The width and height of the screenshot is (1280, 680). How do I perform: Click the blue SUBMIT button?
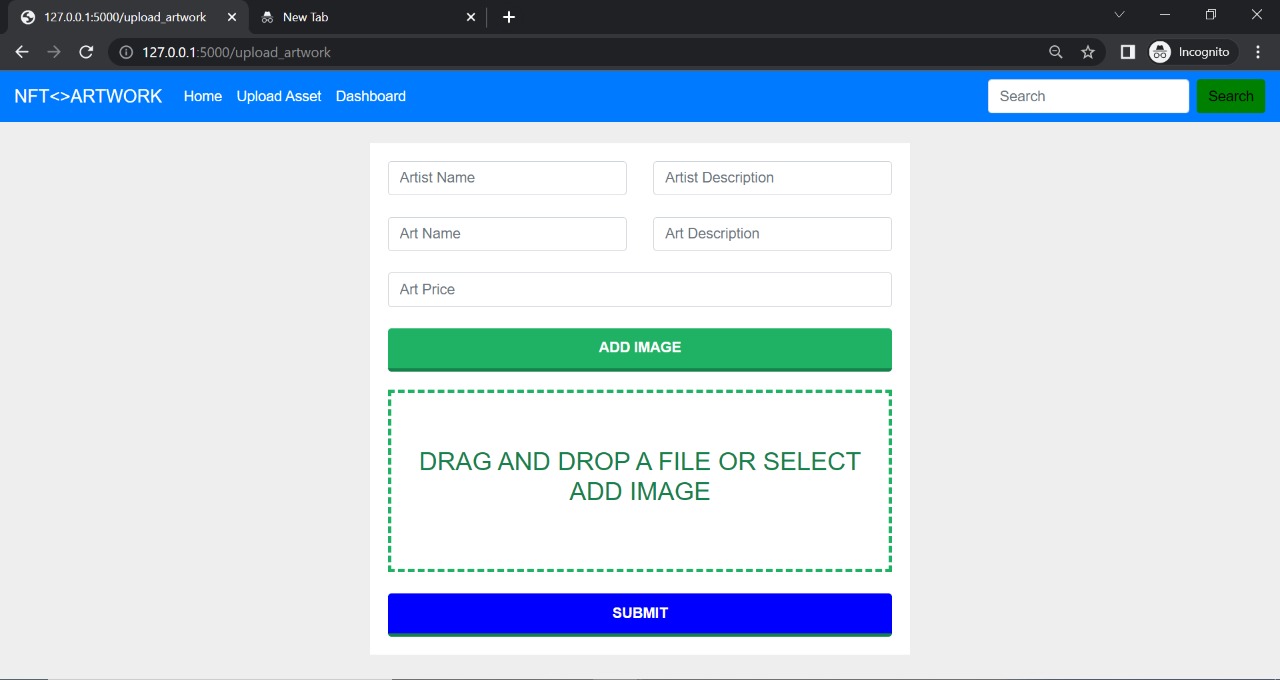(640, 614)
